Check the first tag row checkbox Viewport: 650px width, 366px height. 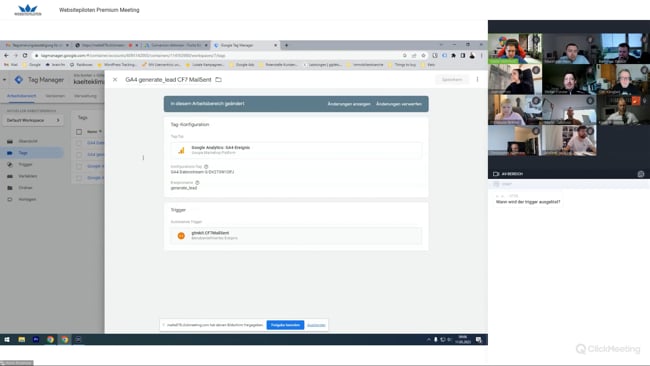coord(79,143)
